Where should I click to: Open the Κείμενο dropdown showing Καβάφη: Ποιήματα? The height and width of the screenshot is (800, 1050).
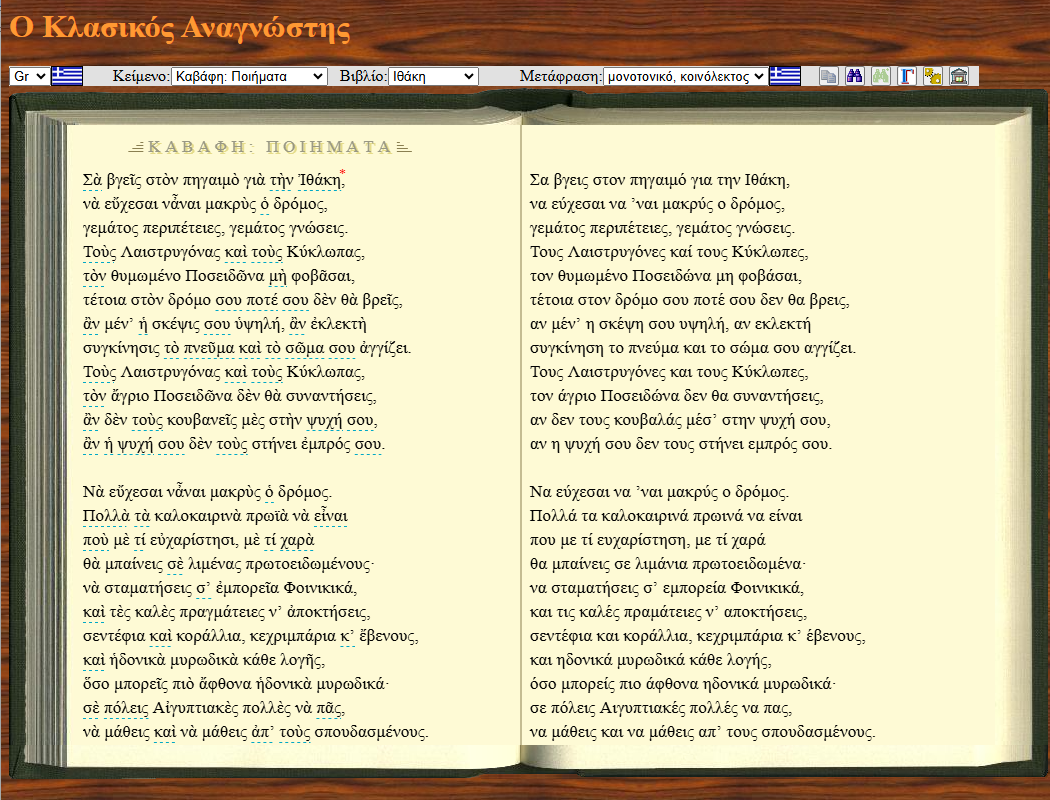point(249,76)
